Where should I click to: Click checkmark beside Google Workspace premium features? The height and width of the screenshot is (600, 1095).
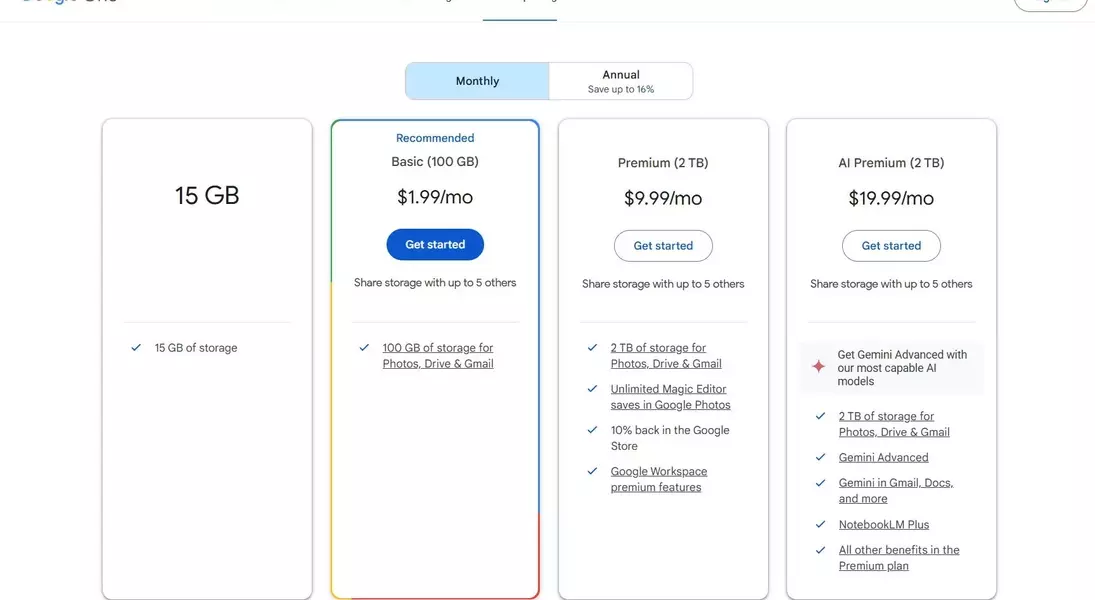pos(592,471)
